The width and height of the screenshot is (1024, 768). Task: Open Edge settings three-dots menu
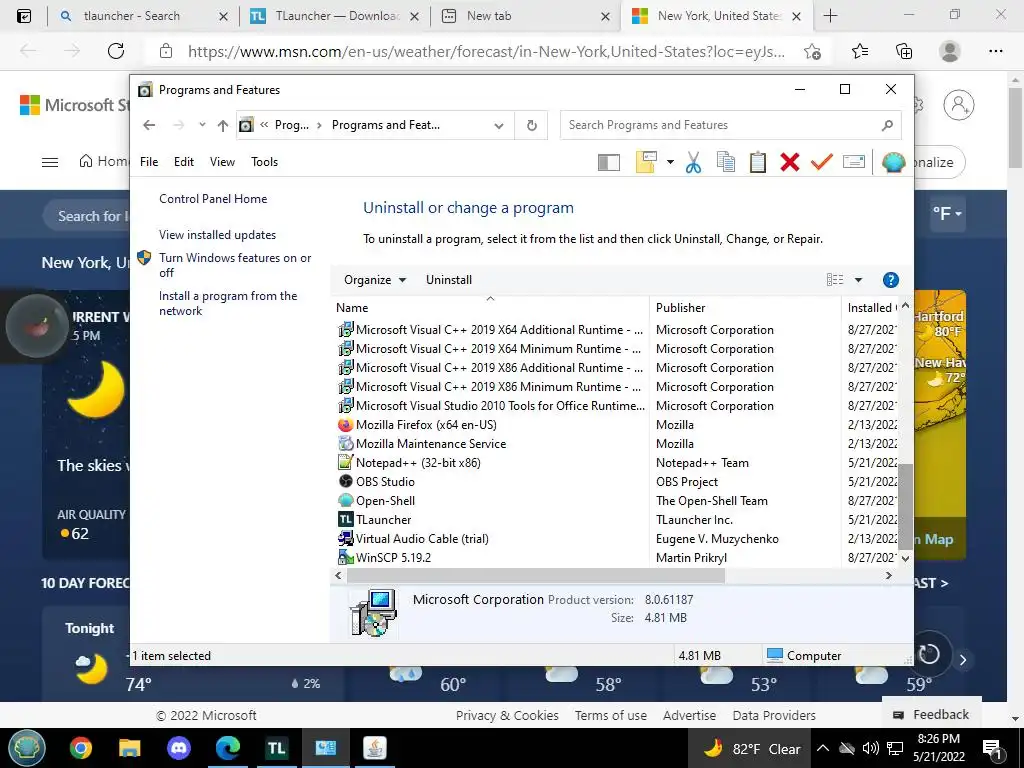click(995, 51)
